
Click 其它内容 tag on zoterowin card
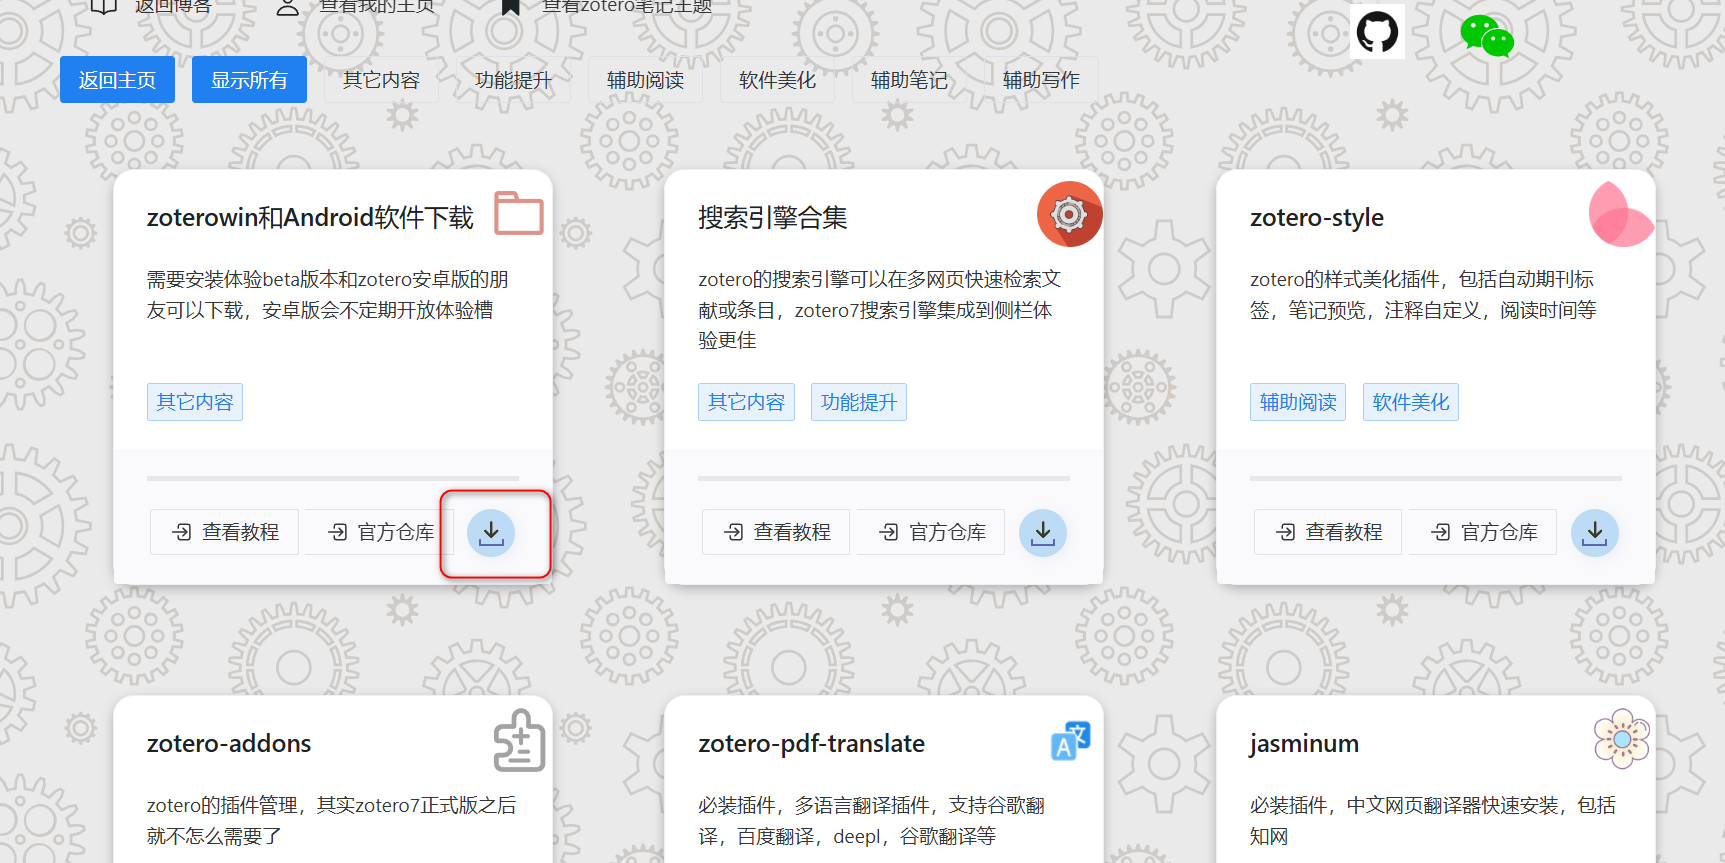195,402
